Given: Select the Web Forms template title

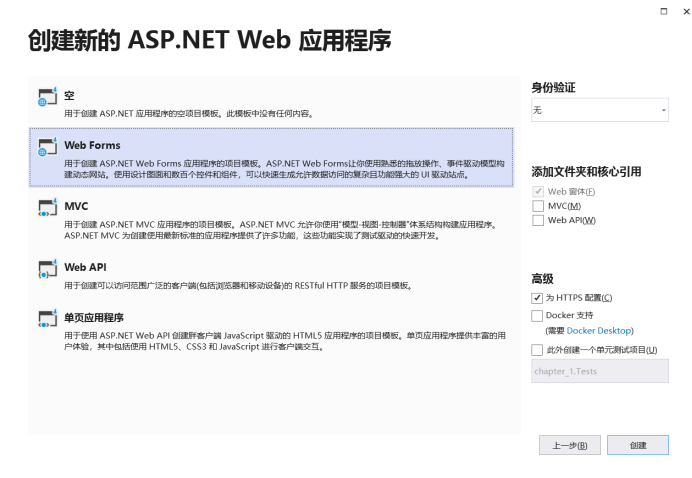Looking at the screenshot, I should 92,145.
